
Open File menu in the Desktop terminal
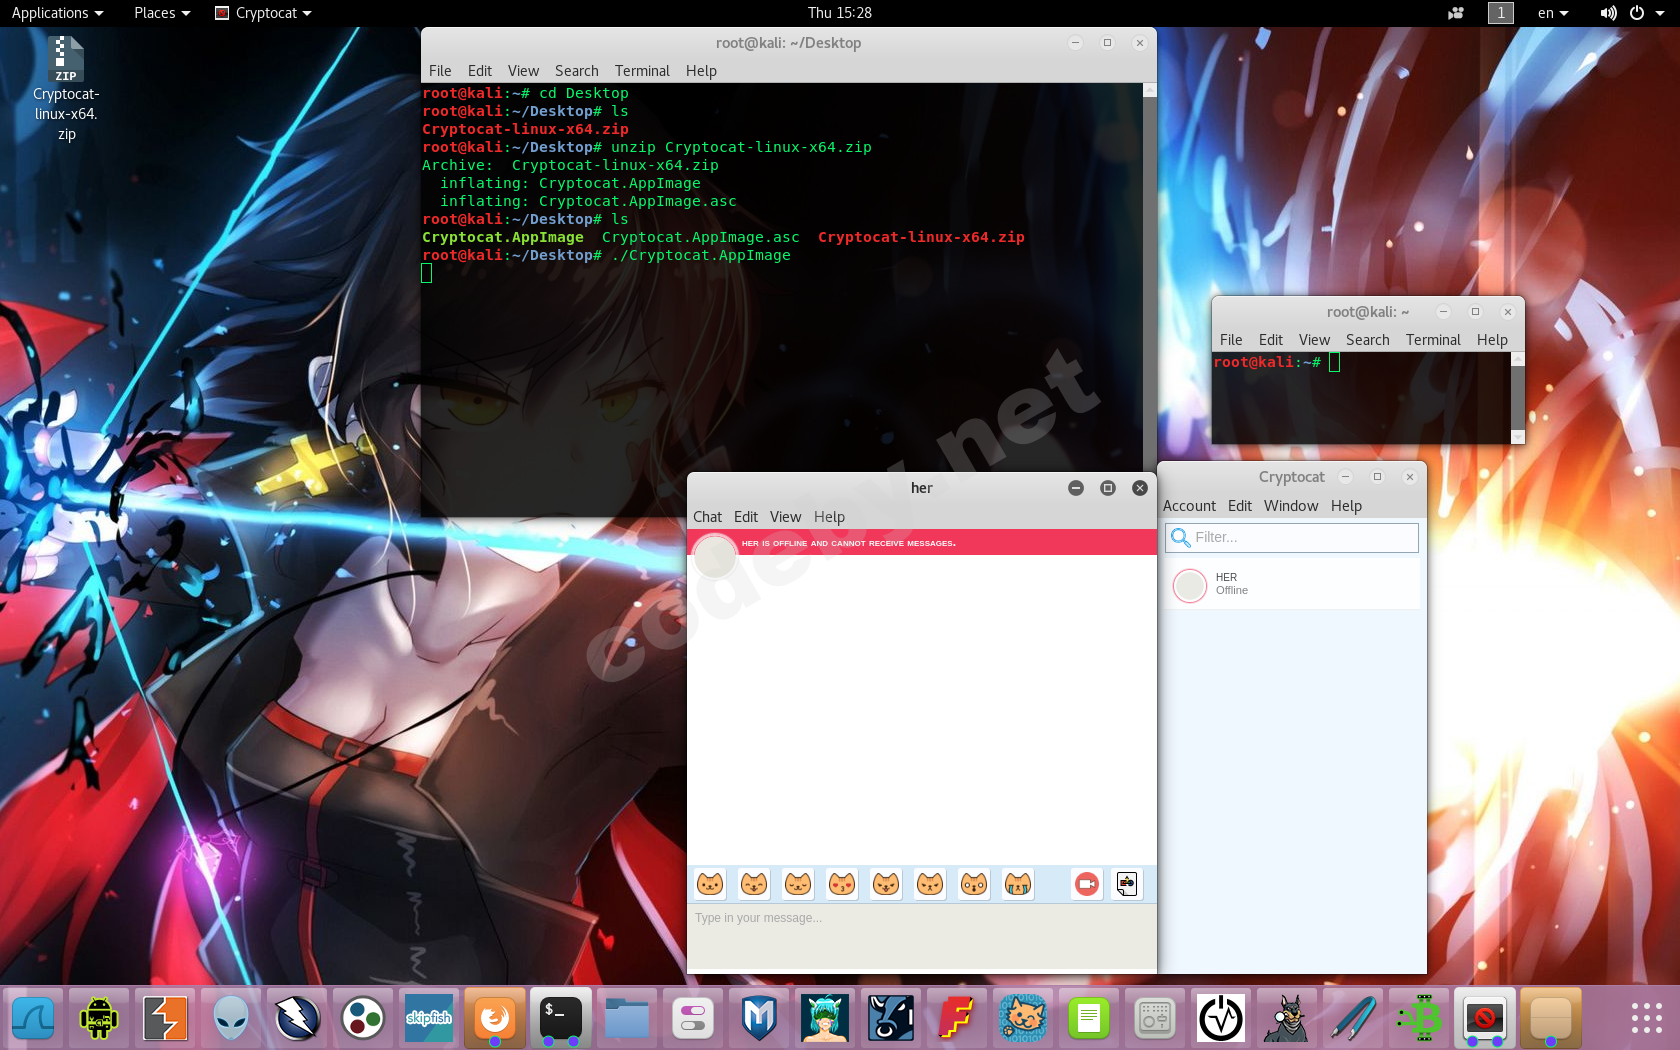click(440, 71)
